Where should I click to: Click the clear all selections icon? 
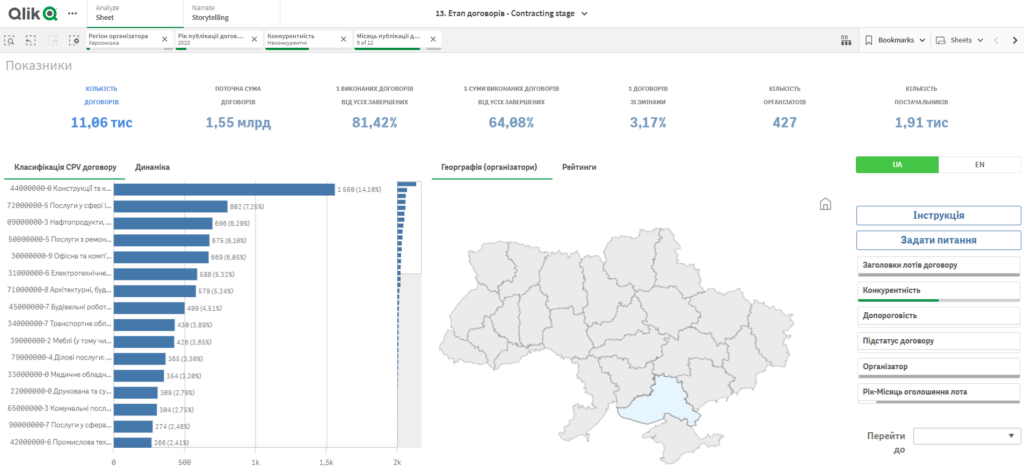[75, 40]
